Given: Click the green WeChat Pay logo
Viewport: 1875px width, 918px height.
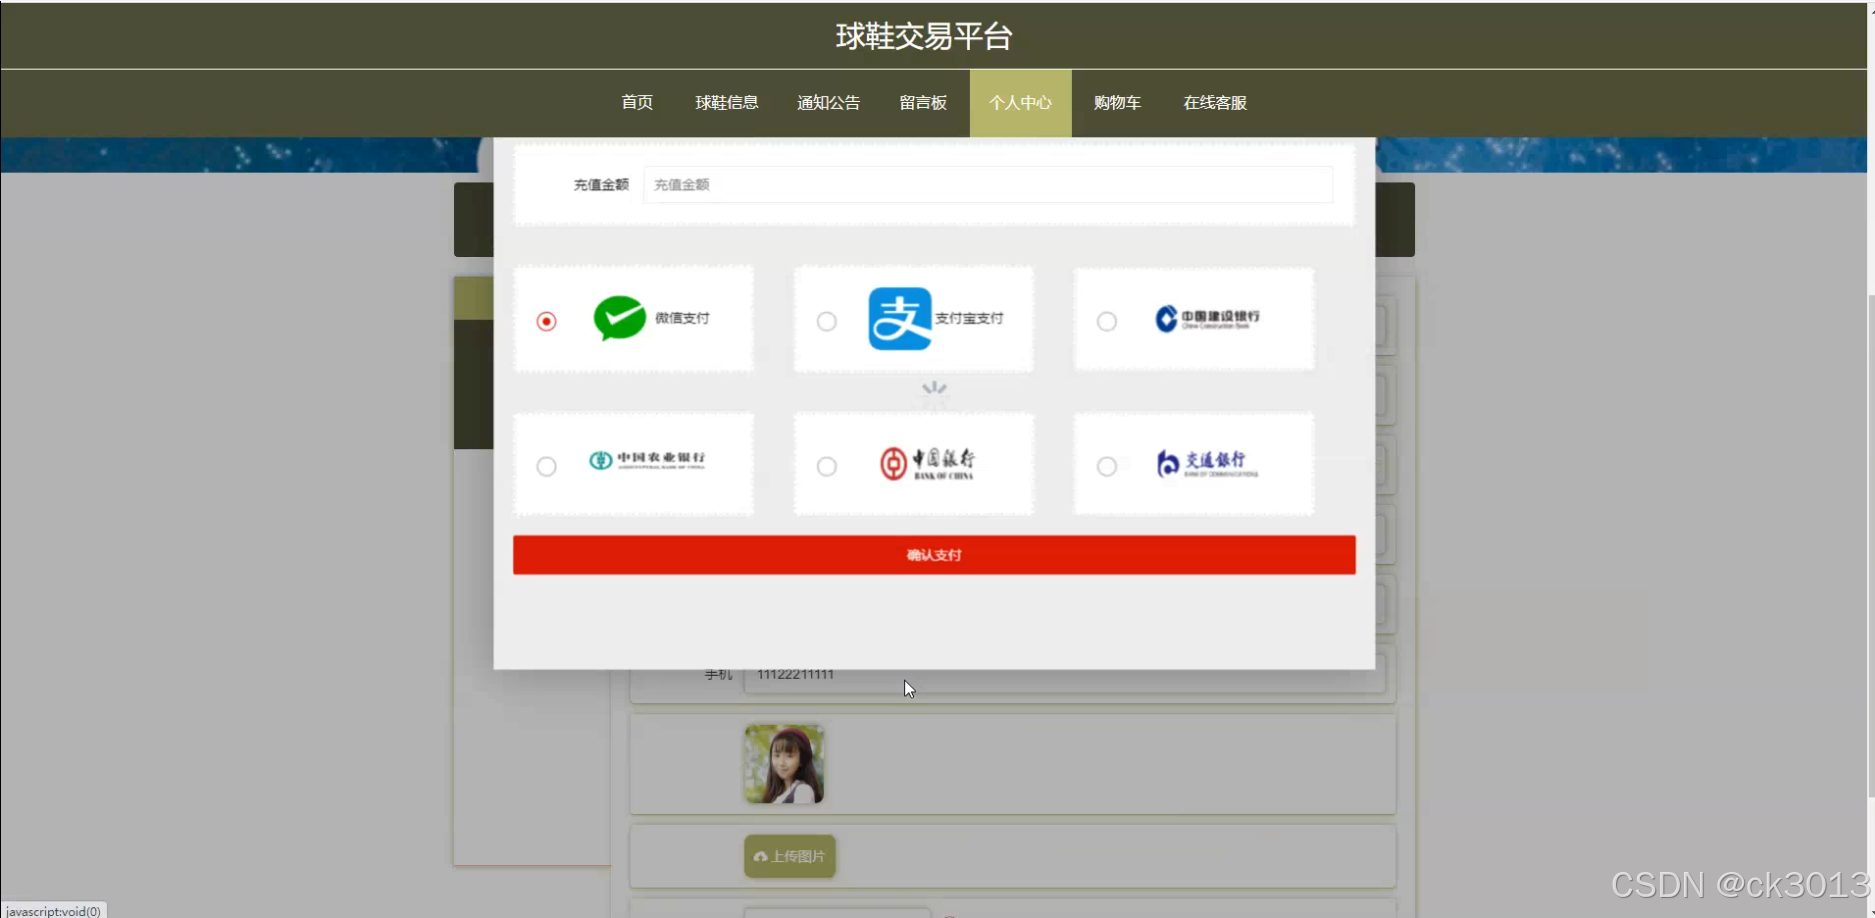Looking at the screenshot, I should coord(619,318).
